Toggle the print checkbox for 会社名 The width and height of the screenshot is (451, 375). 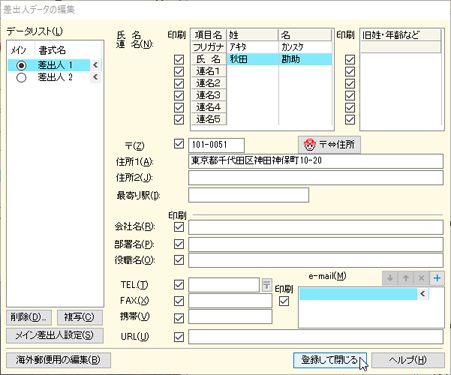tap(179, 227)
